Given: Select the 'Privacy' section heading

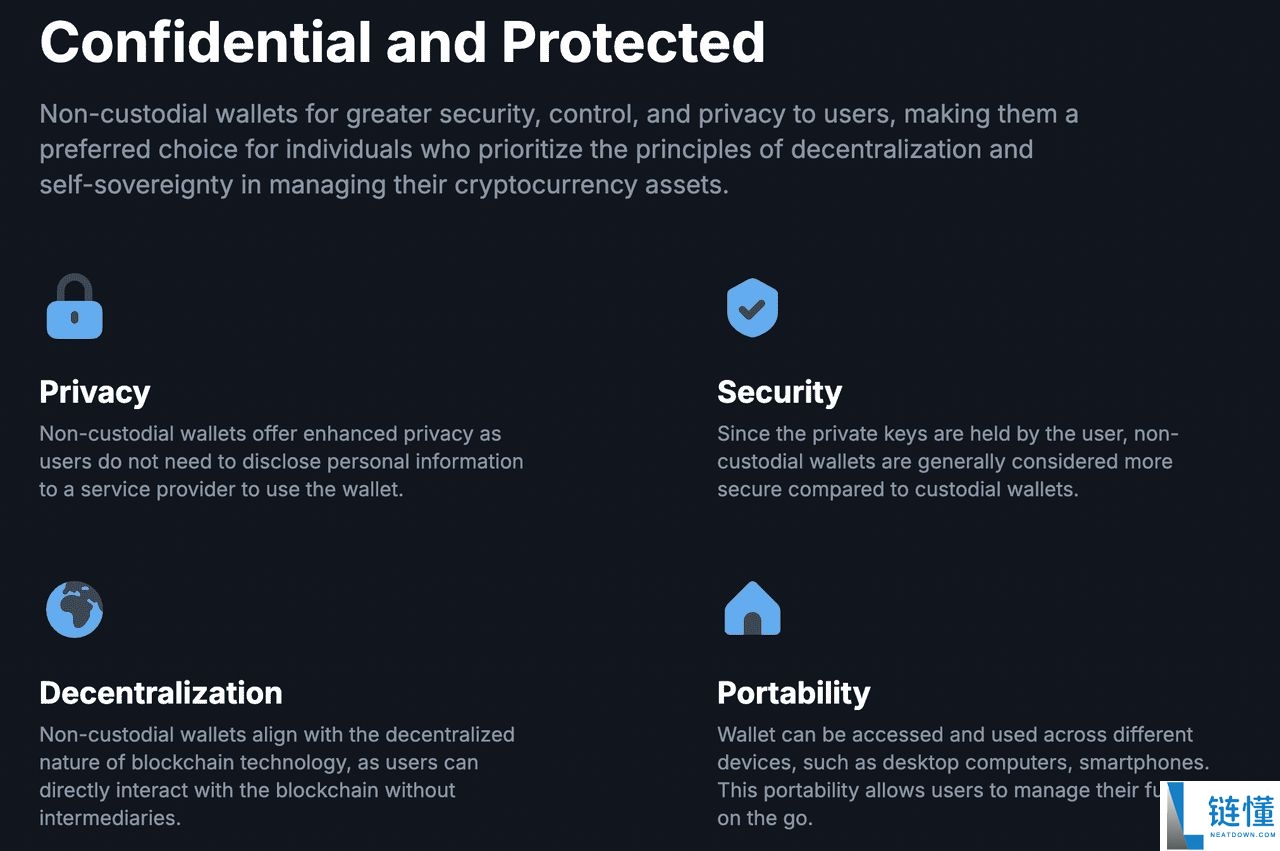Looking at the screenshot, I should coord(95,392).
